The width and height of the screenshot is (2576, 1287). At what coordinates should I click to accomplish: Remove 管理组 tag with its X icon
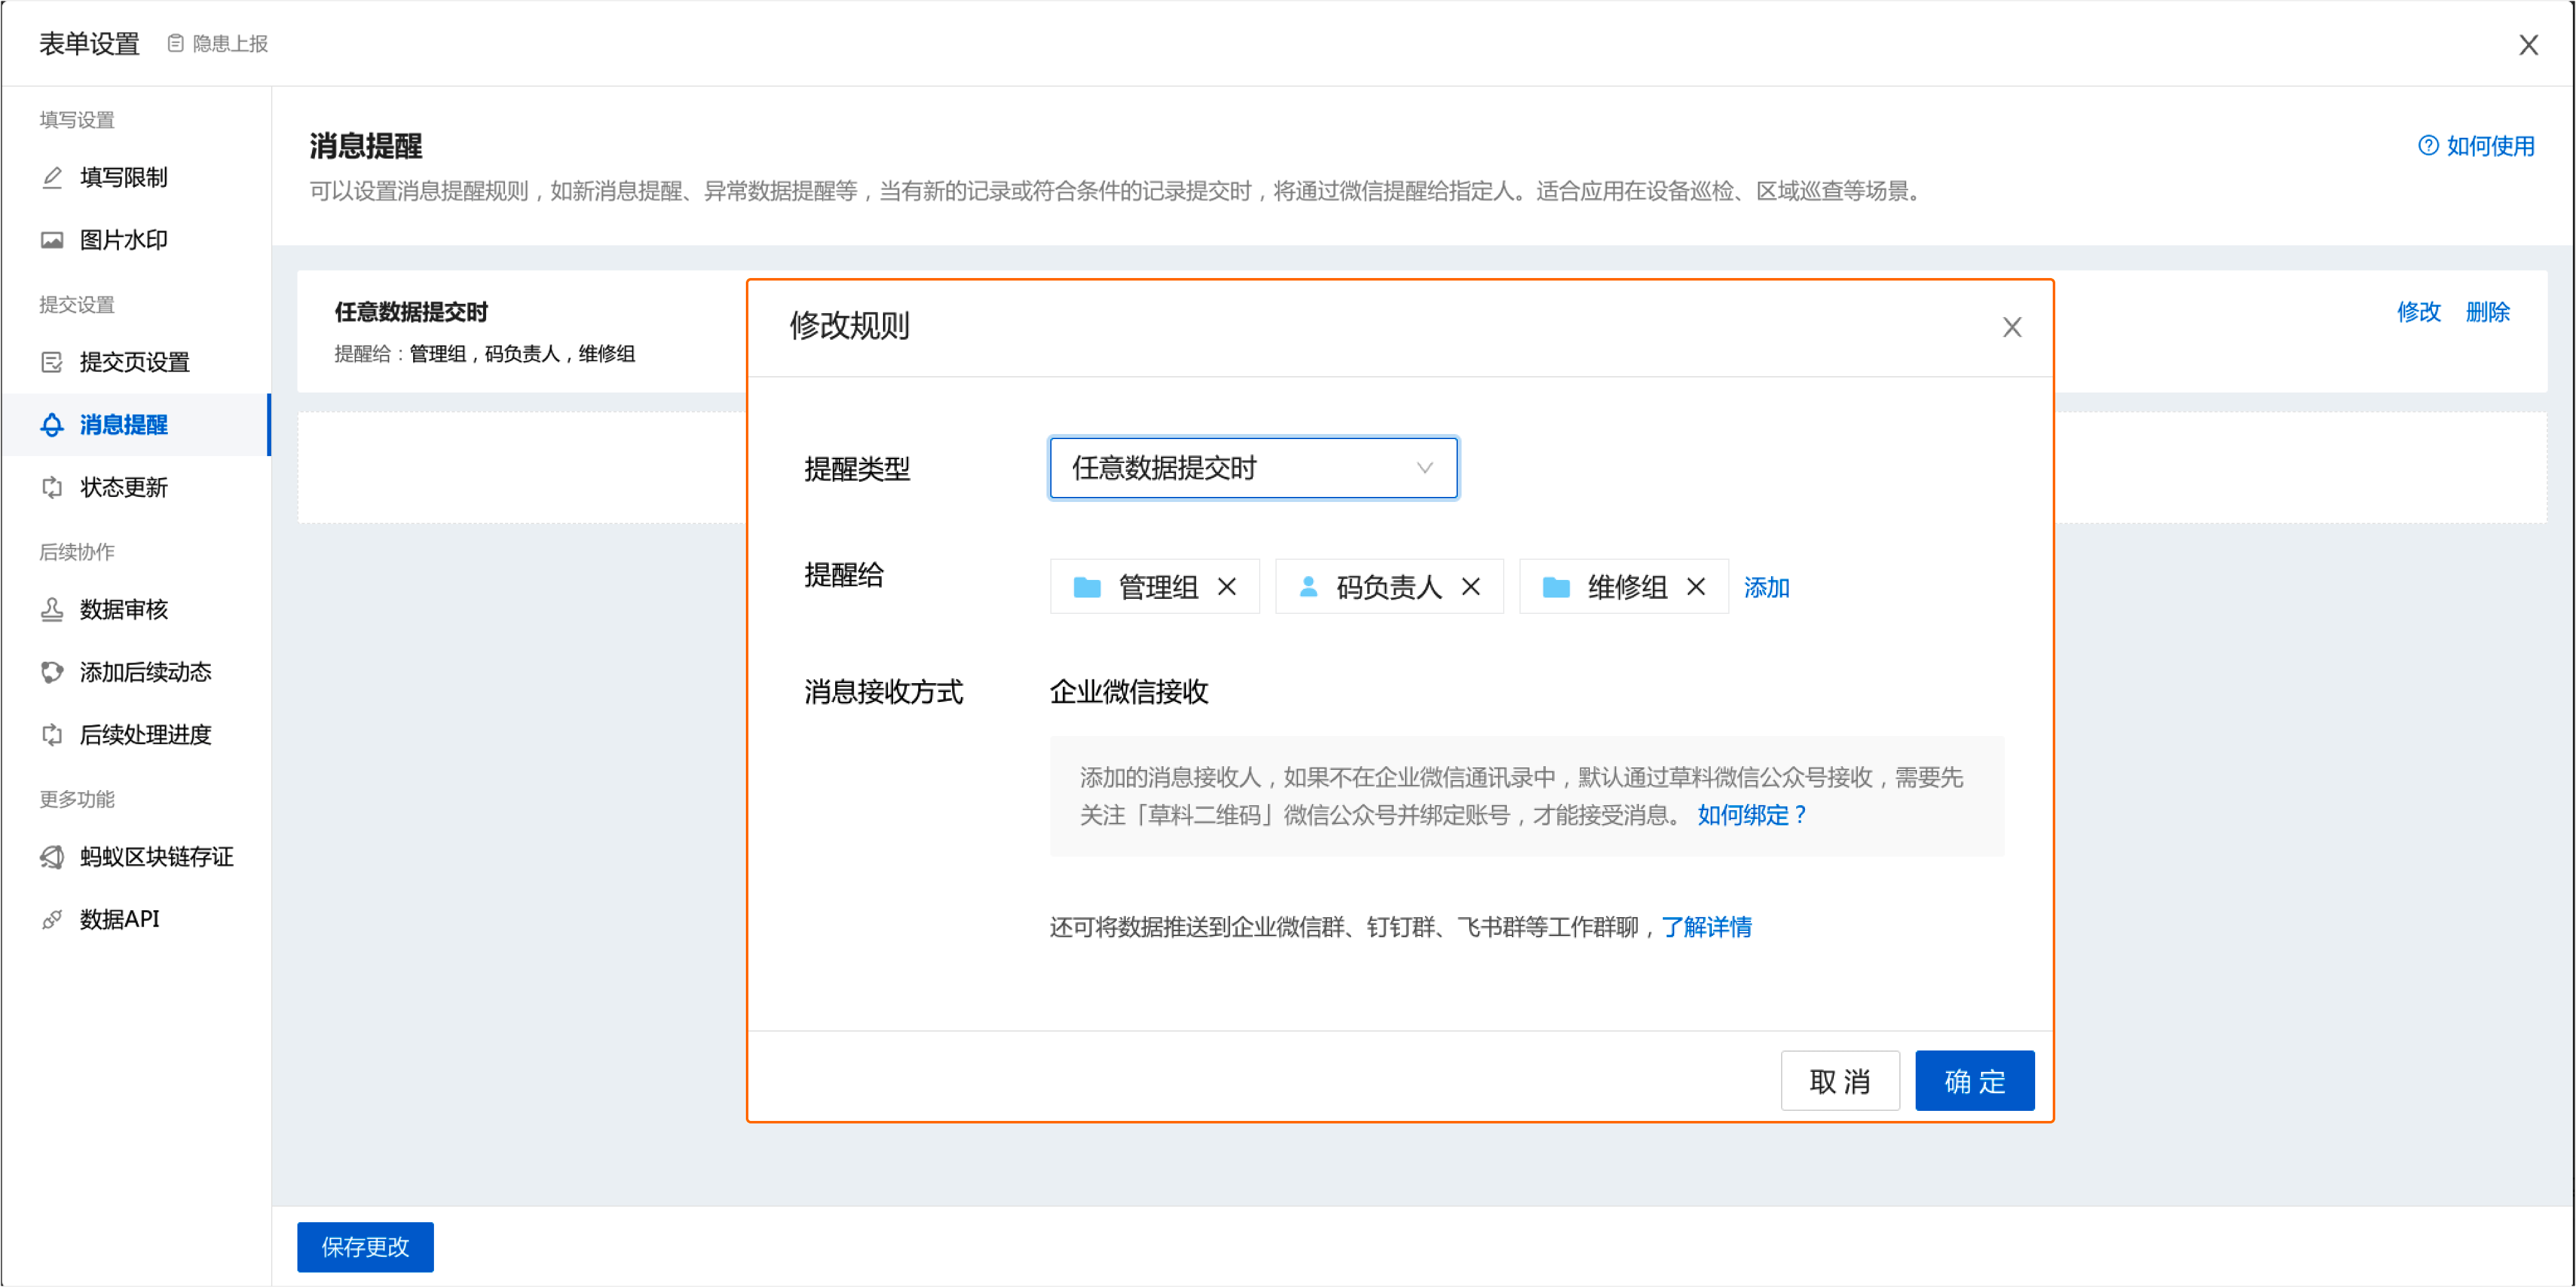1227,587
